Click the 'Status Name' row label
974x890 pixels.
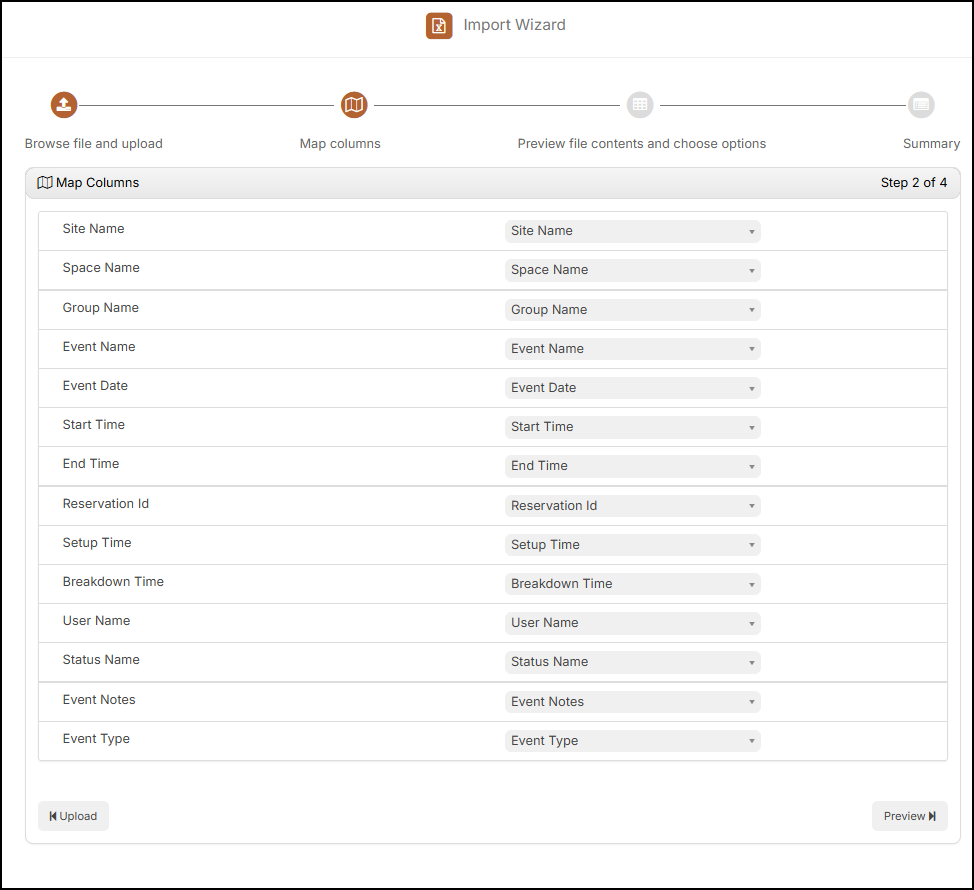click(101, 660)
